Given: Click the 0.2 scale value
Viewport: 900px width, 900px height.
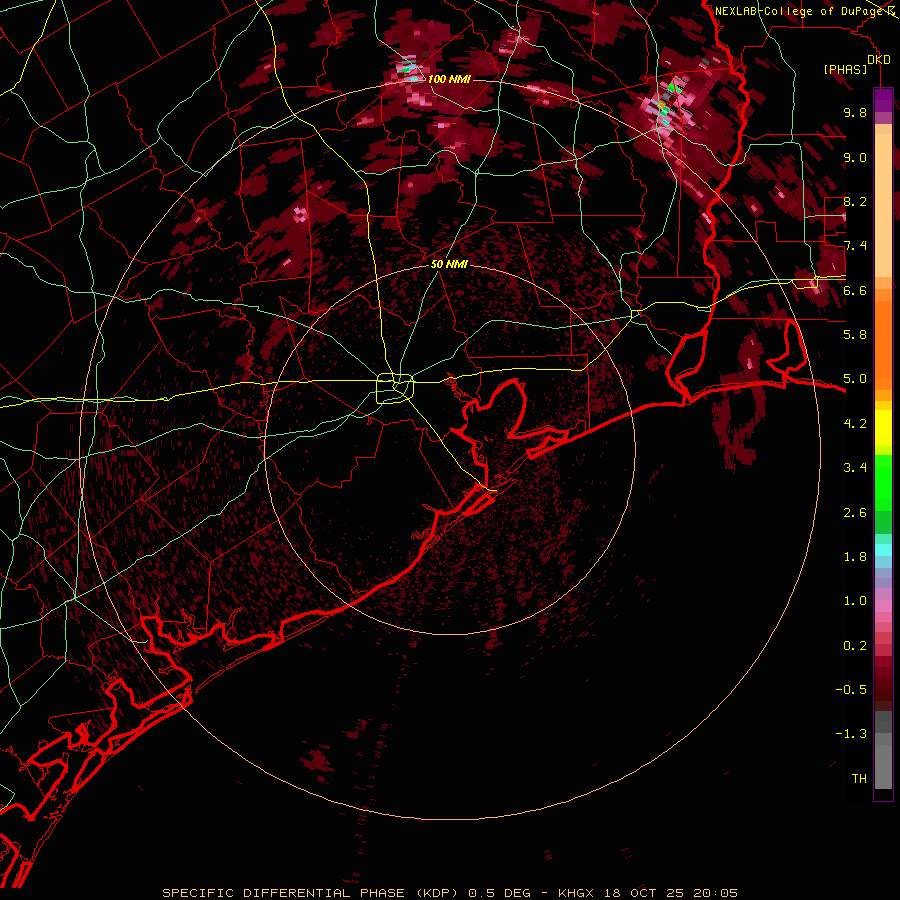Looking at the screenshot, I should [855, 646].
